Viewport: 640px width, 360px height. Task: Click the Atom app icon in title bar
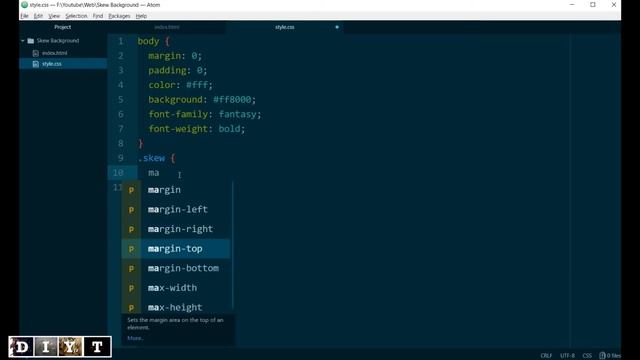(x=24, y=5)
